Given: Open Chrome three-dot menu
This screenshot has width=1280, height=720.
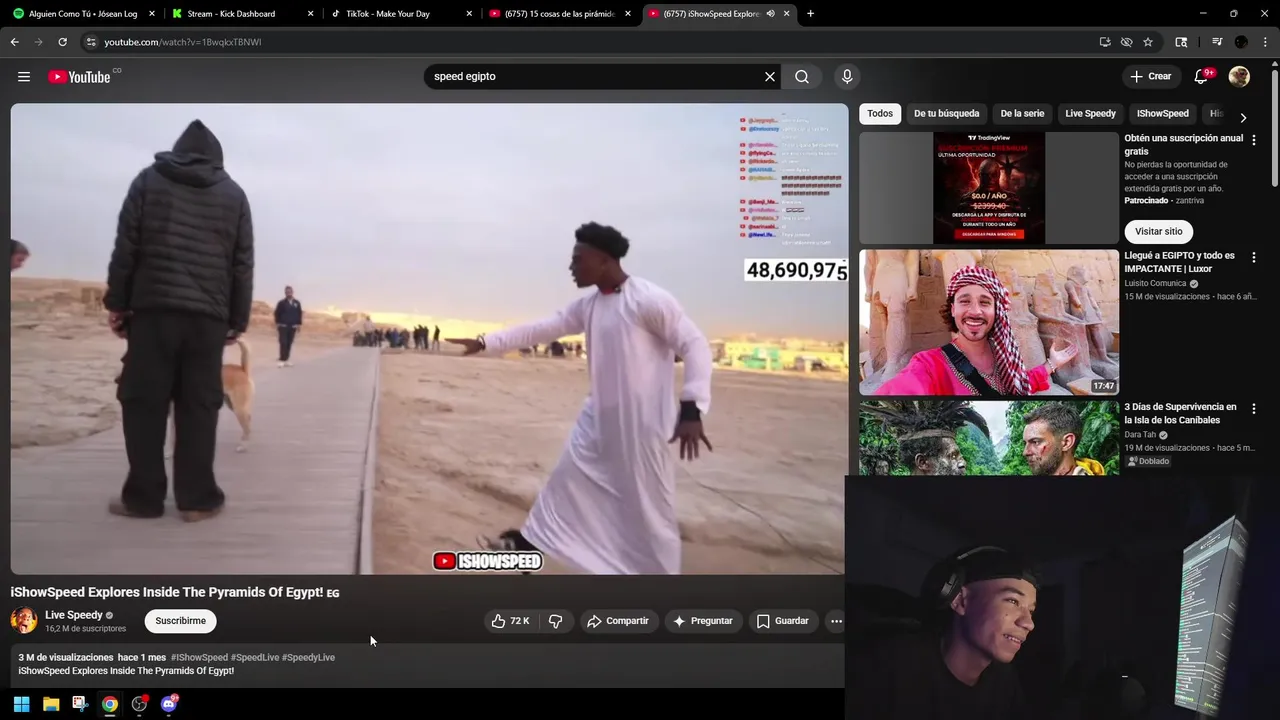Looking at the screenshot, I should click(1265, 42).
